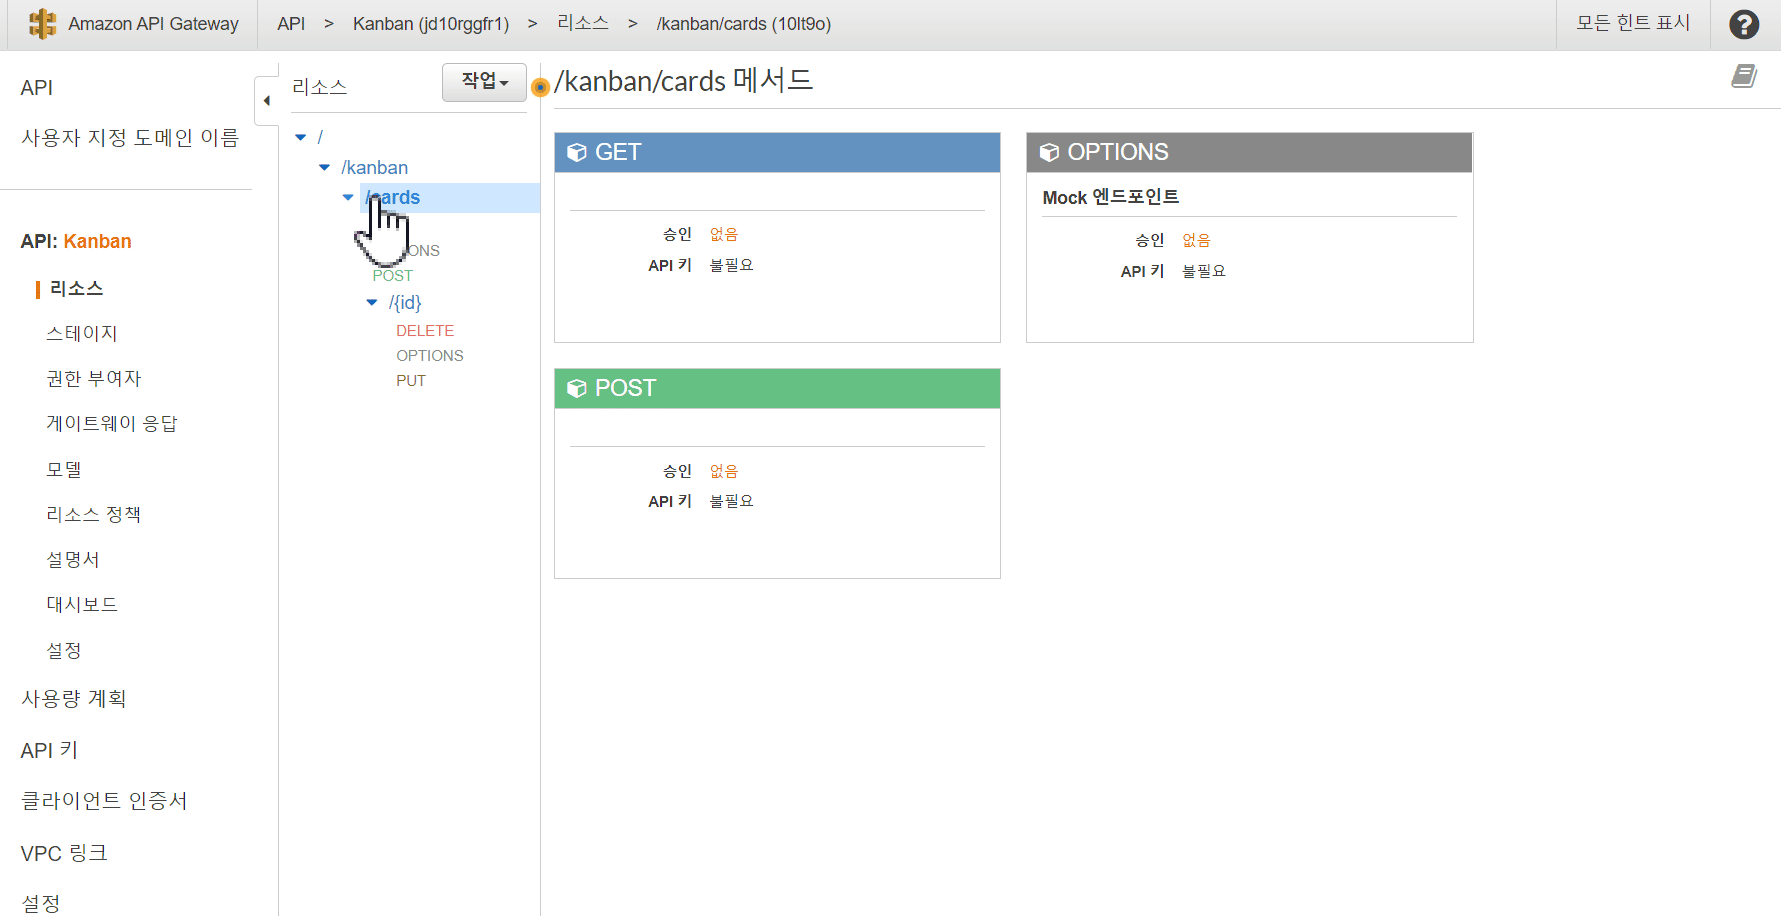Select the POST method in the resource tree

(x=393, y=276)
